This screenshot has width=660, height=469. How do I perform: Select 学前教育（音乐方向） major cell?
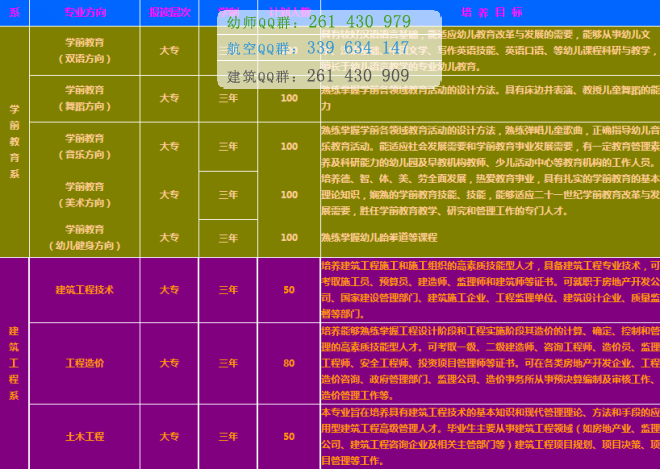point(84,145)
